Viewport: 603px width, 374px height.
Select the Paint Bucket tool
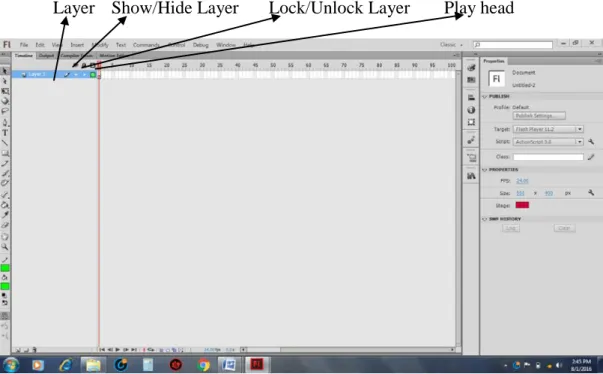coord(5,205)
